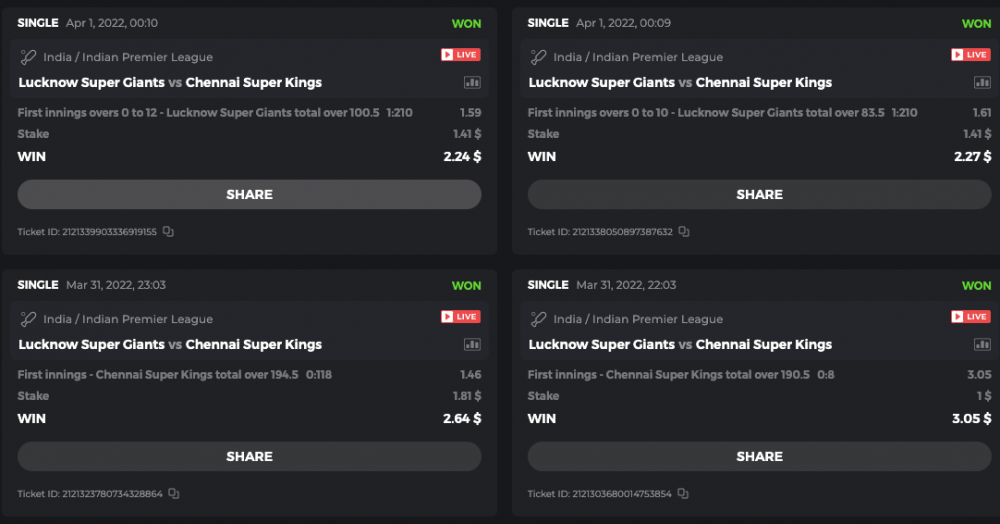1000x524 pixels.
Task: Click SHARE on the 00:09 bet ticket
Action: tap(759, 195)
